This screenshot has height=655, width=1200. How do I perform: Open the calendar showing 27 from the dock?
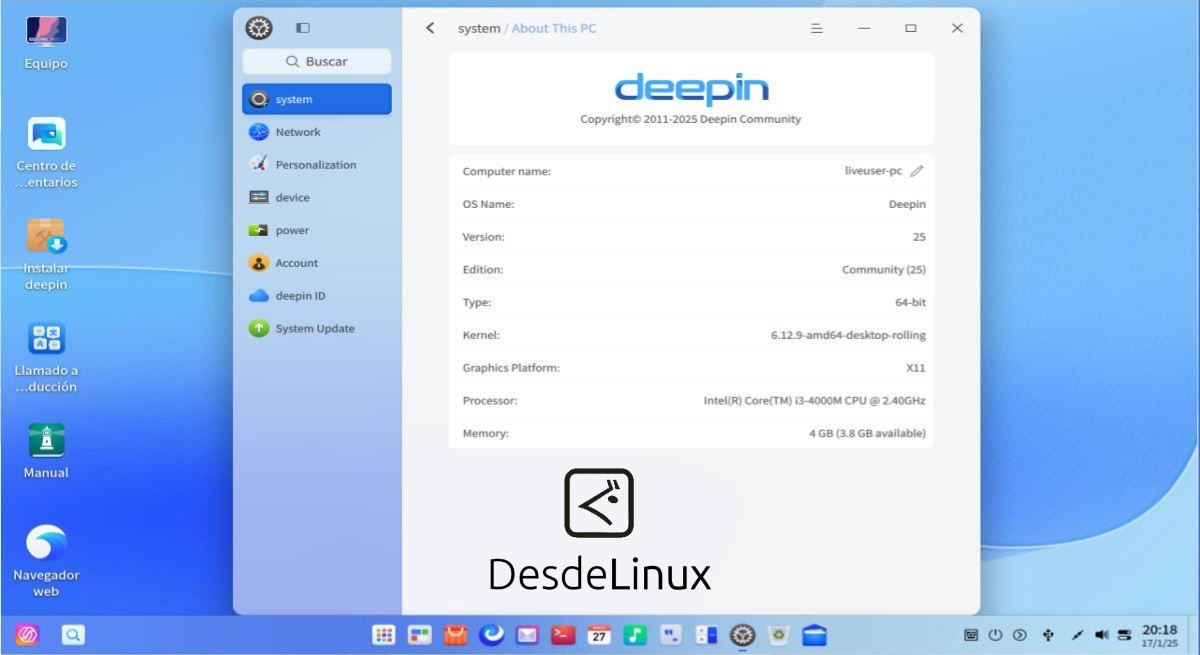coord(598,634)
